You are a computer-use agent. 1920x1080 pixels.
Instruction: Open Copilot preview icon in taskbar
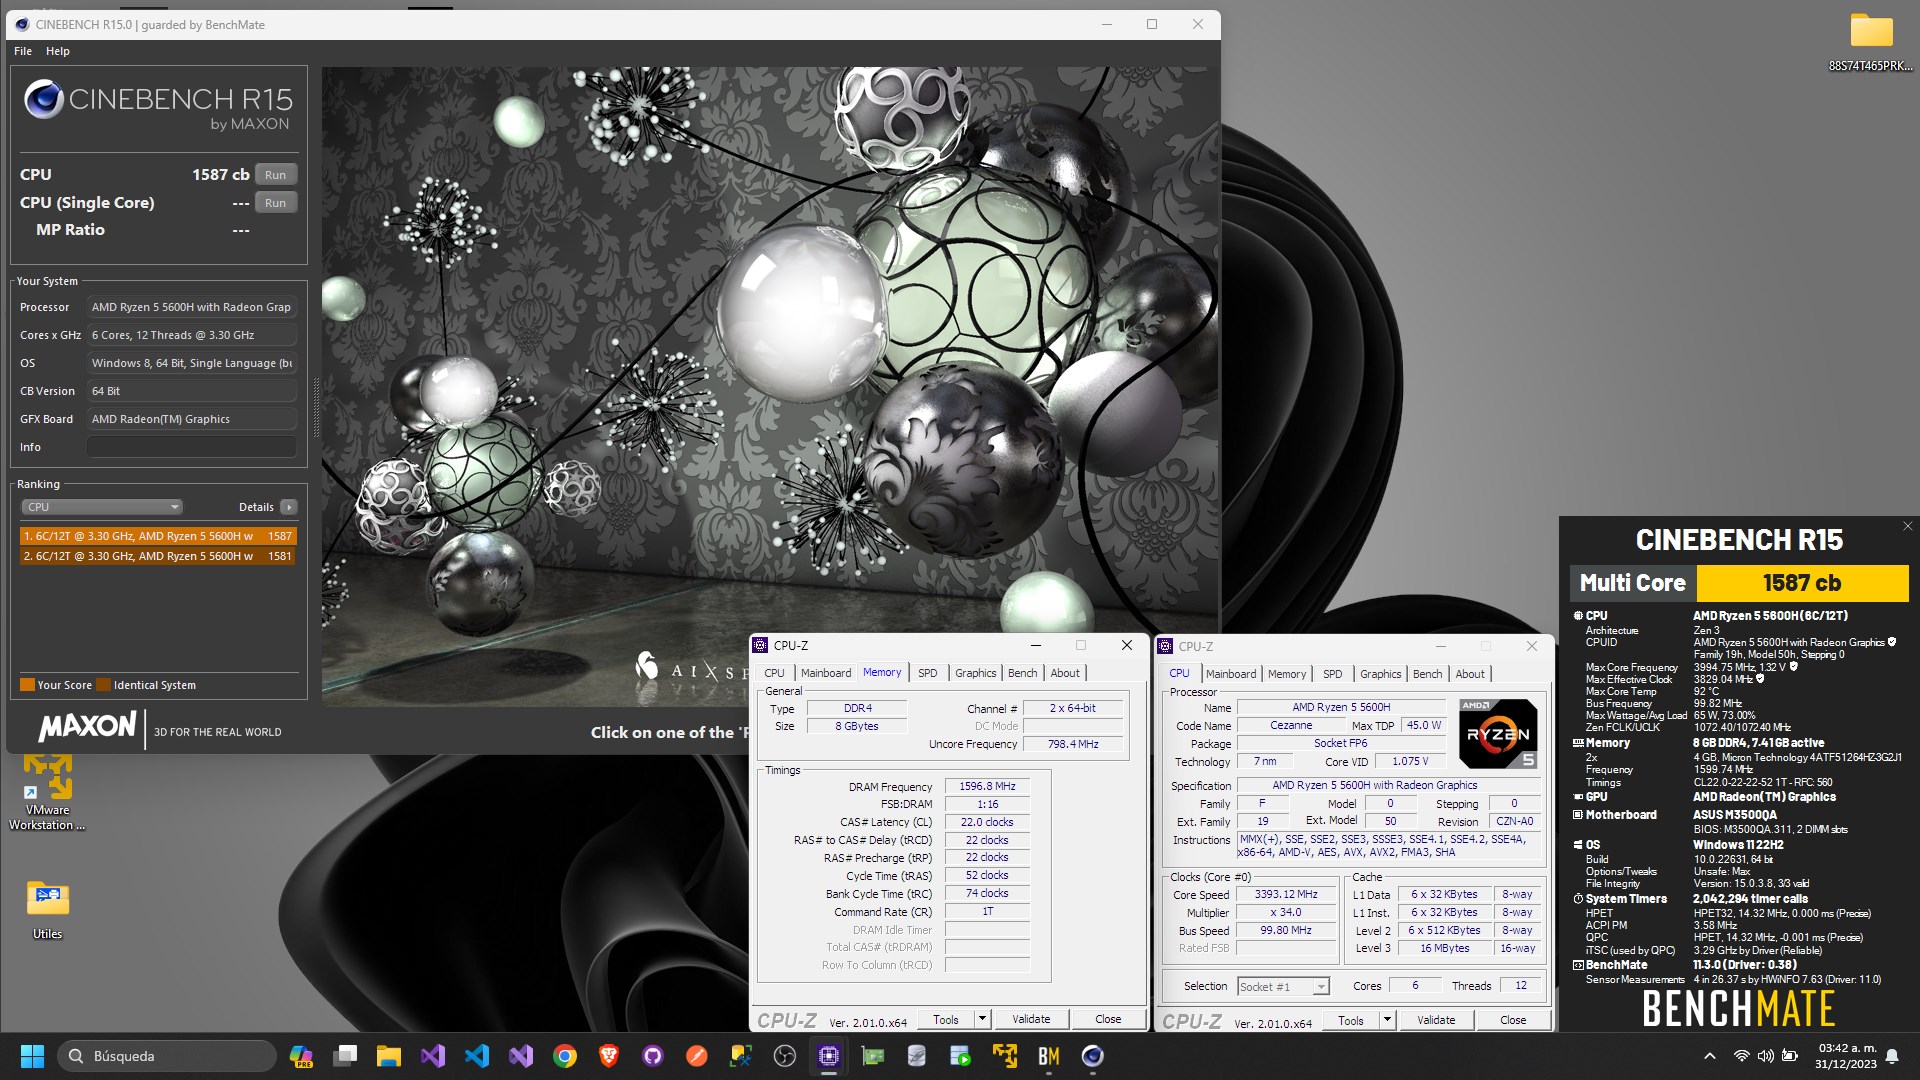click(x=300, y=1056)
